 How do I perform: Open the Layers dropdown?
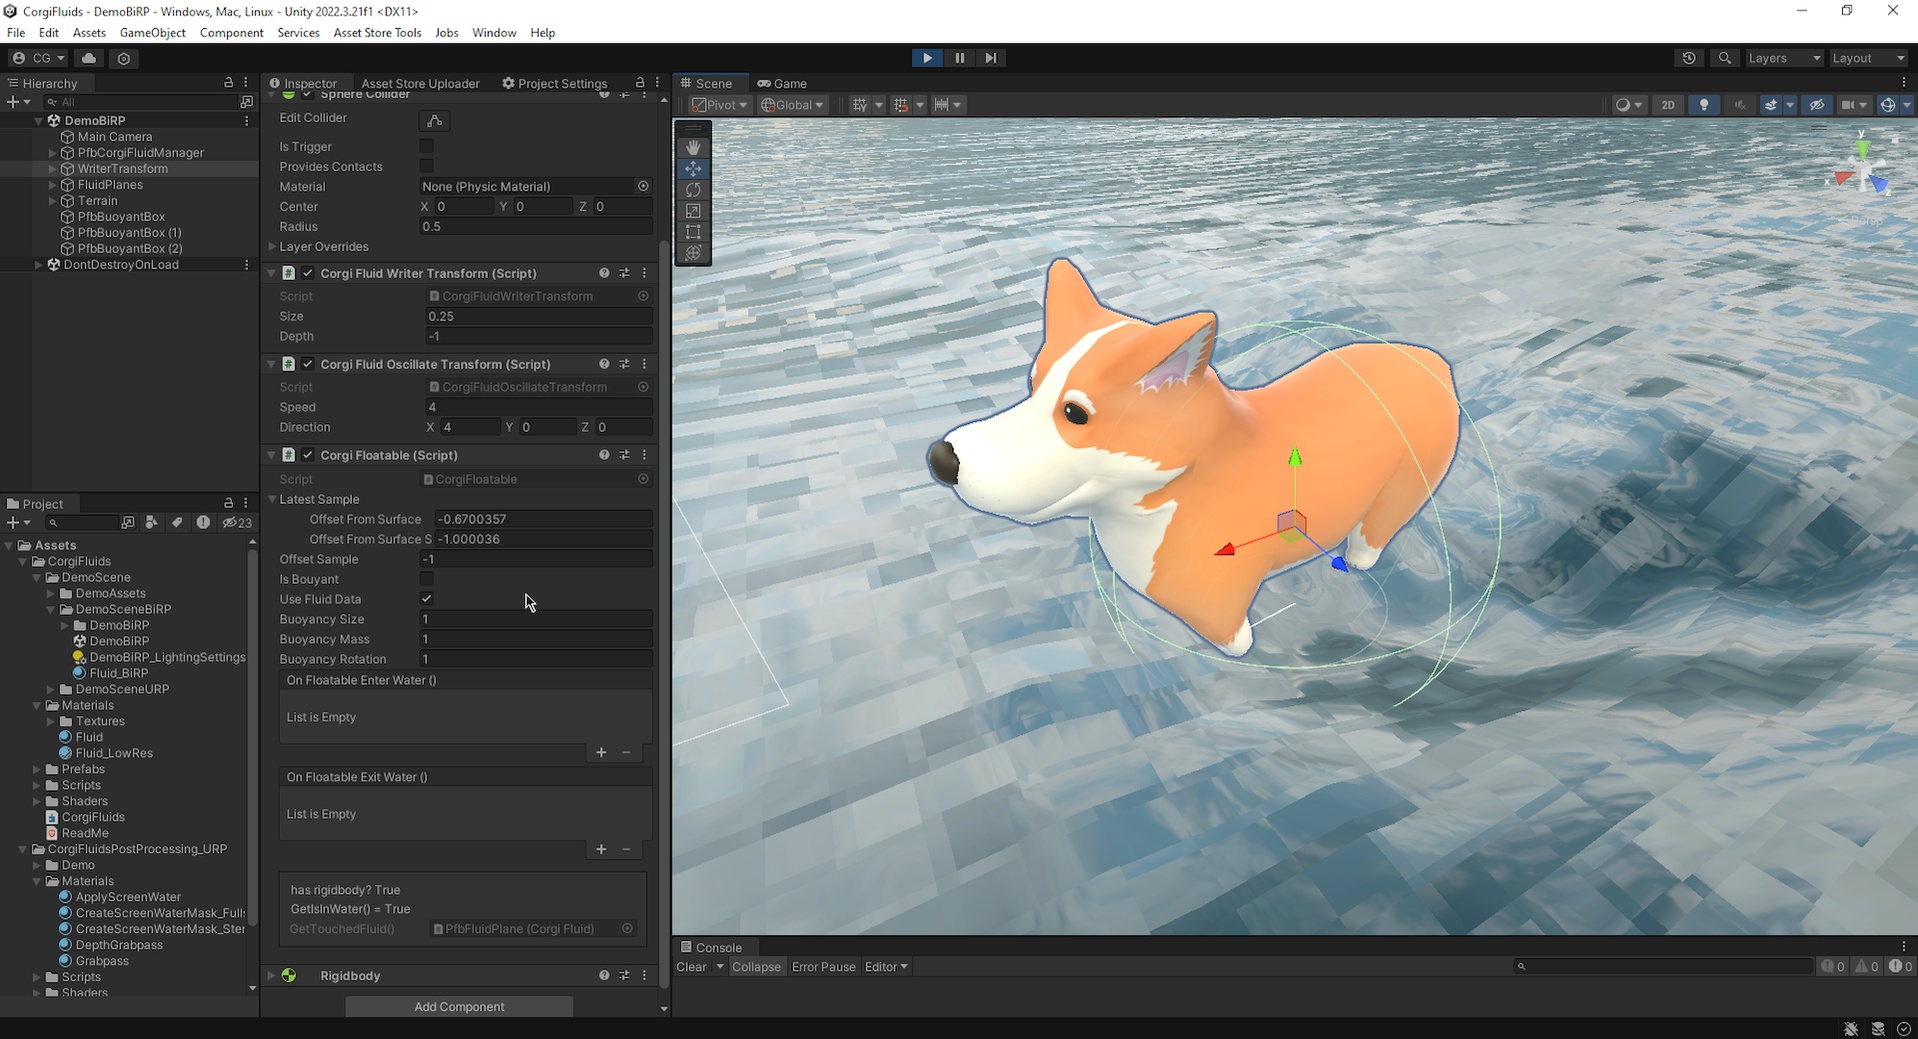coord(1784,58)
